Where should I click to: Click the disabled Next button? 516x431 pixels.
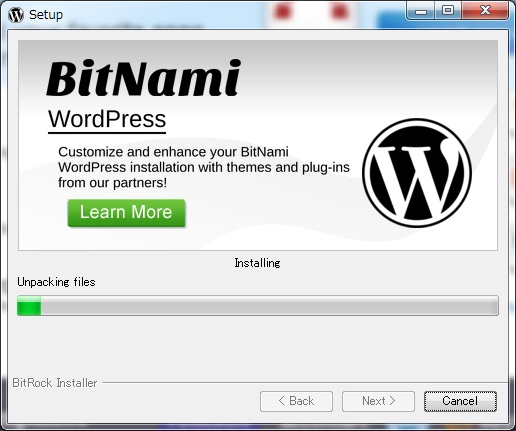click(378, 401)
